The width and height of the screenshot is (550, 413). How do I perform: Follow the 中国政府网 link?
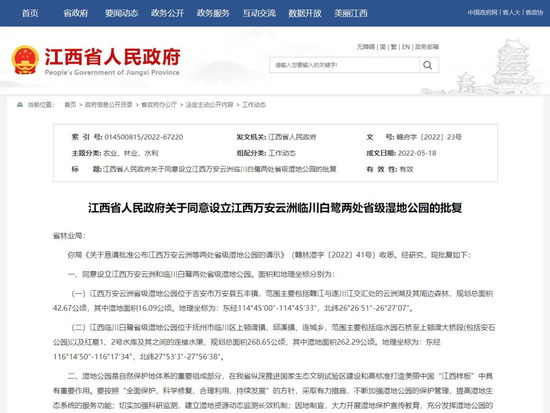(x=483, y=13)
